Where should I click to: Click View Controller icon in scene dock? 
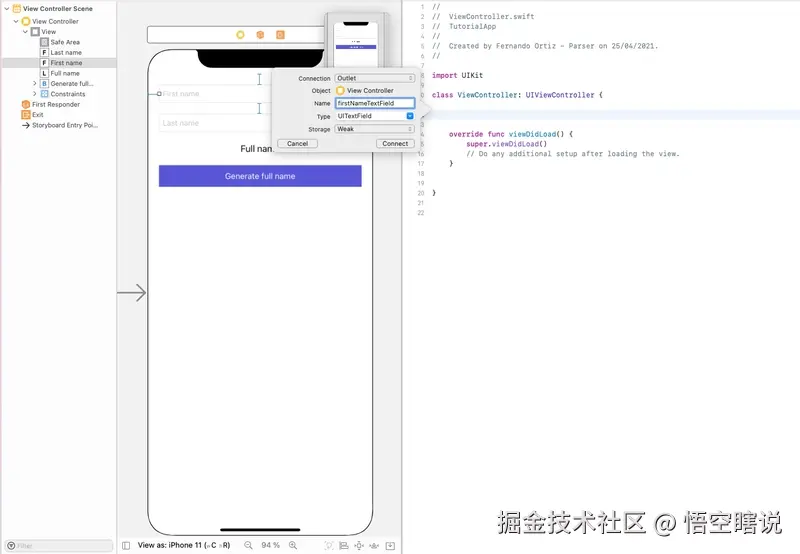240,35
